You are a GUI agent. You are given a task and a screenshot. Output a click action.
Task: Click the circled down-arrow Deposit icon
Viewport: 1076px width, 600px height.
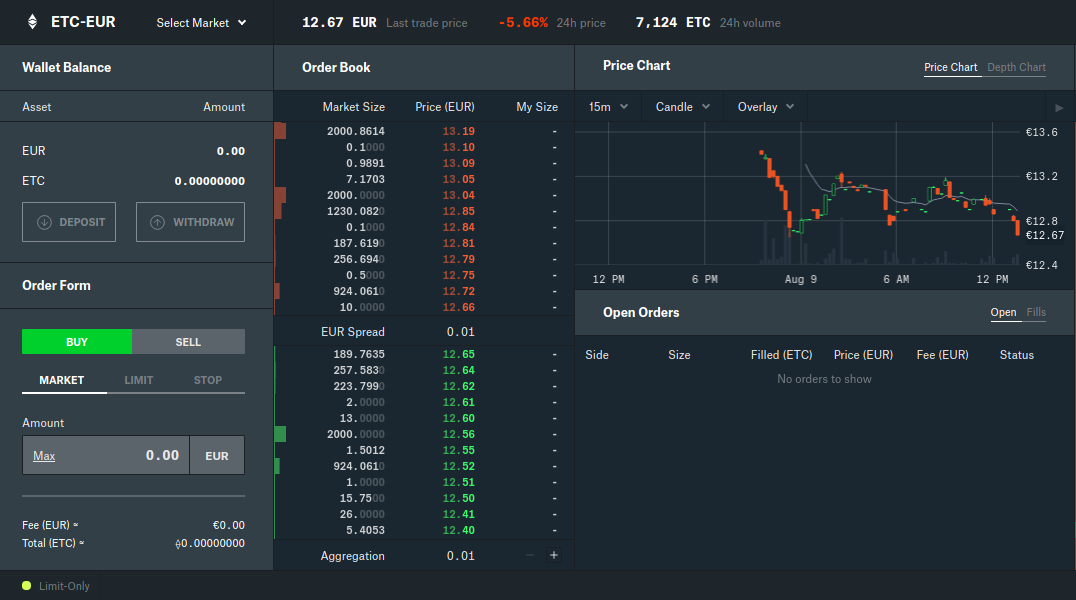click(42, 222)
